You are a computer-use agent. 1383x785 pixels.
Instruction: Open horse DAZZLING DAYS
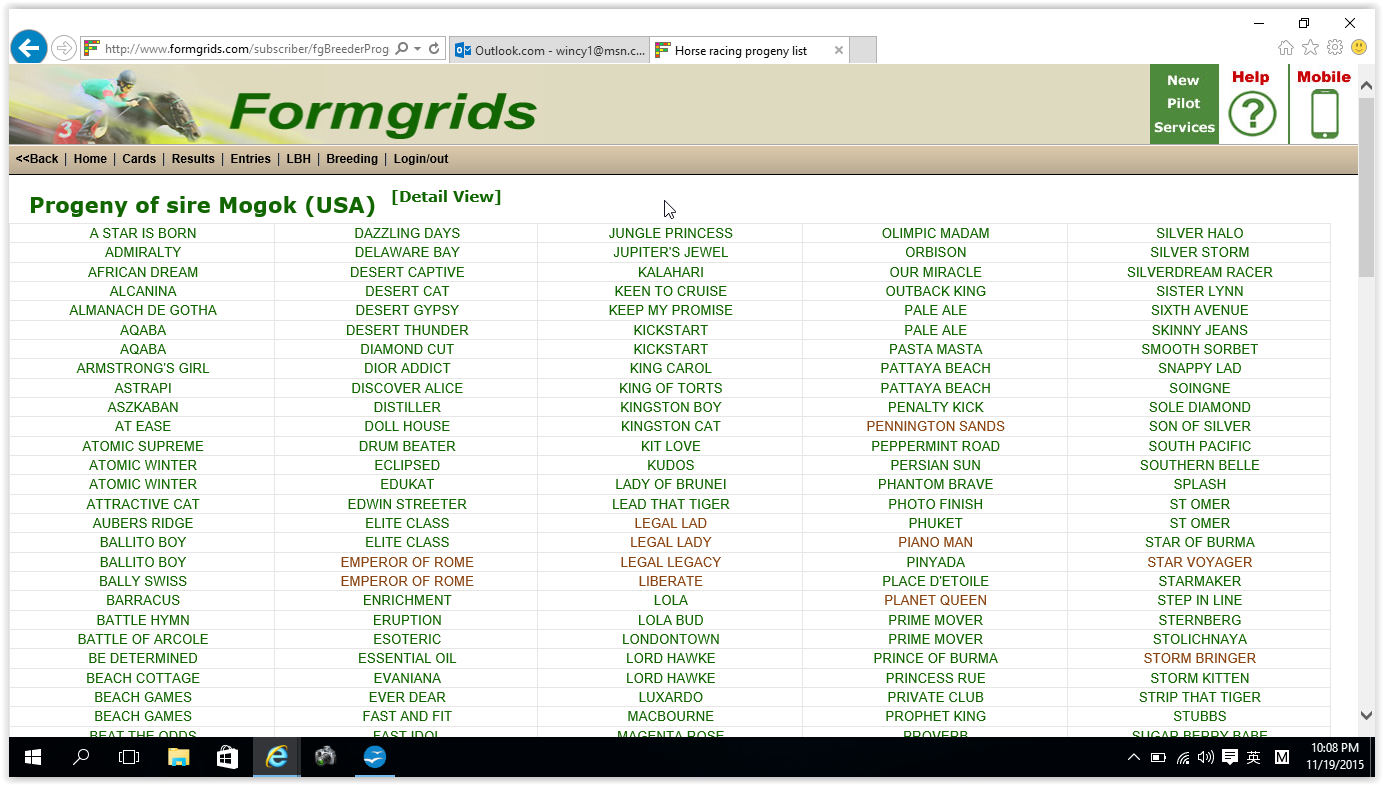point(407,233)
